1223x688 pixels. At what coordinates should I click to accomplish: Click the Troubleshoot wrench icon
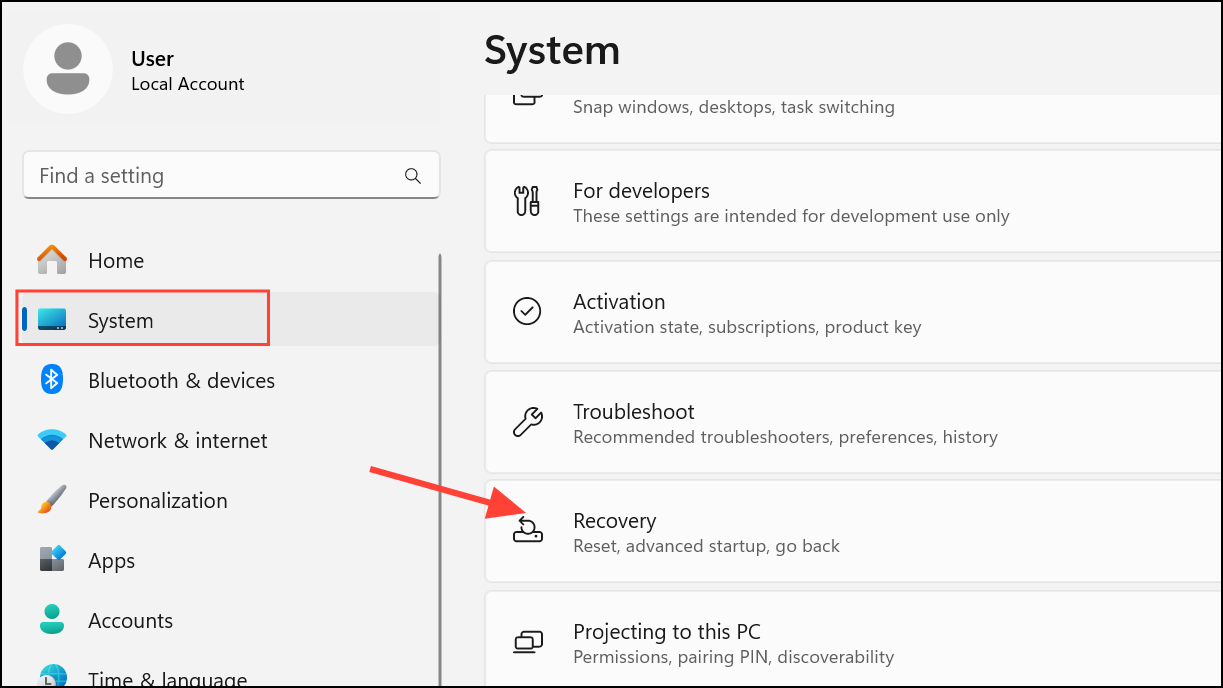[x=528, y=421]
